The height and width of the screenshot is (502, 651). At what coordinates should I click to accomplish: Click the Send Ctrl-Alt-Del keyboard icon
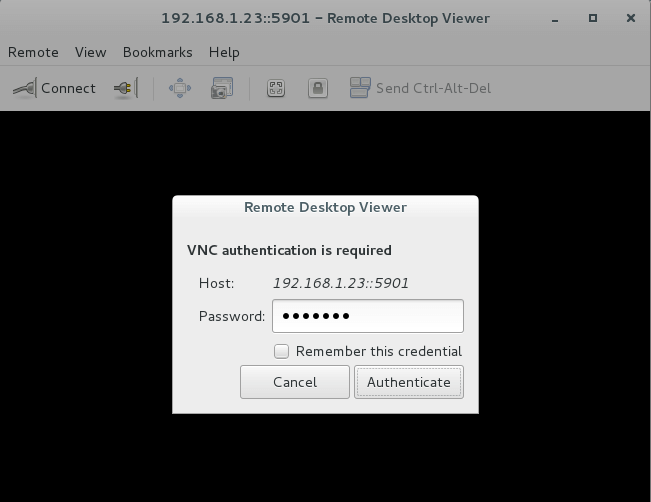point(360,88)
